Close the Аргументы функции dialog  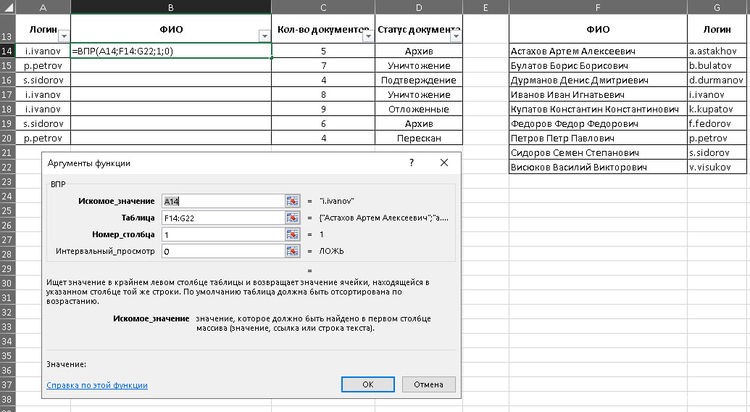444,163
